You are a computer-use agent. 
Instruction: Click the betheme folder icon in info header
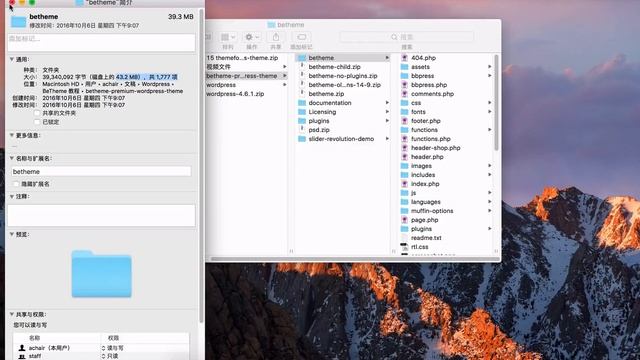tap(18, 21)
